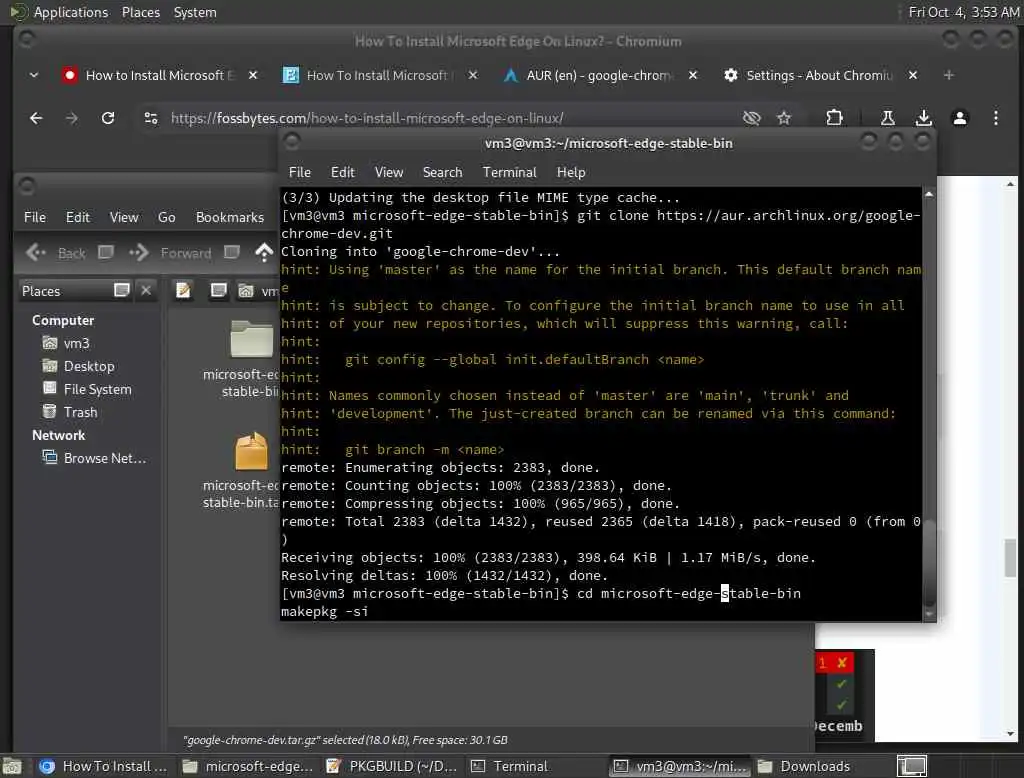
Task: Click terminal scrollbar down arrow
Action: pyautogui.click(x=929, y=614)
